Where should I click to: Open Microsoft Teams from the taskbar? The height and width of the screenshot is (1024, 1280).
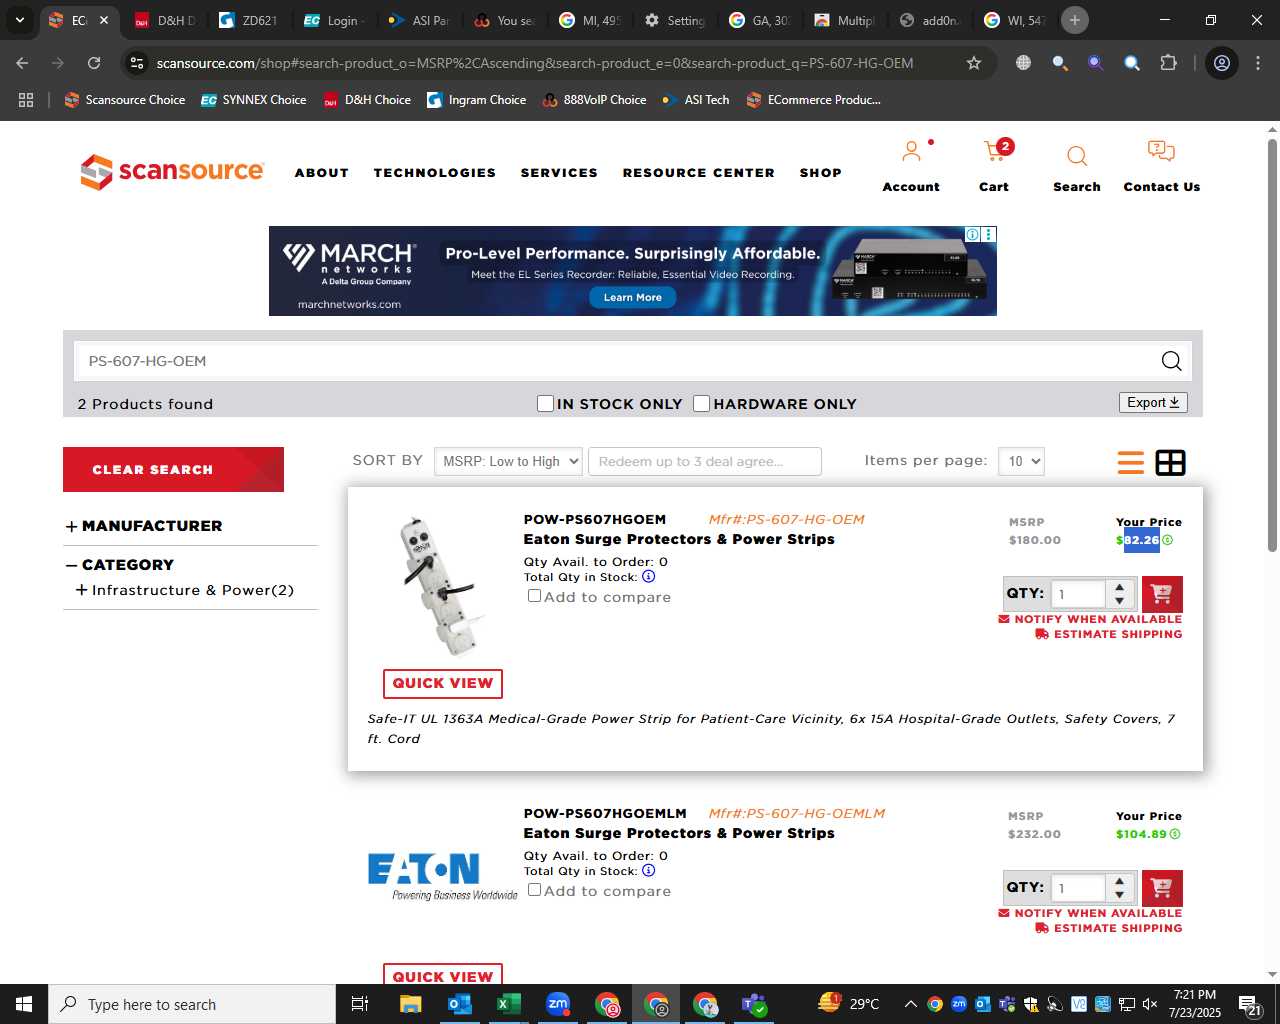tap(754, 1004)
